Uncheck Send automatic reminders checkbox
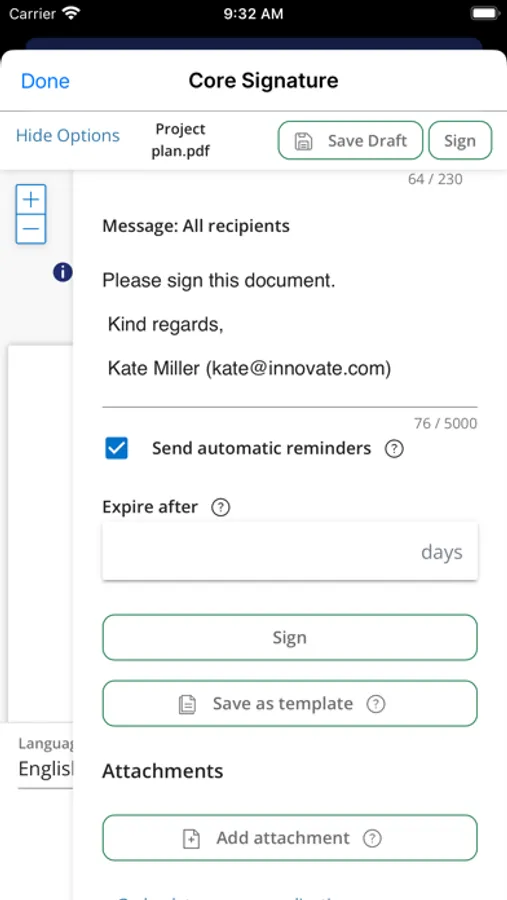The image size is (507, 900). tap(117, 449)
